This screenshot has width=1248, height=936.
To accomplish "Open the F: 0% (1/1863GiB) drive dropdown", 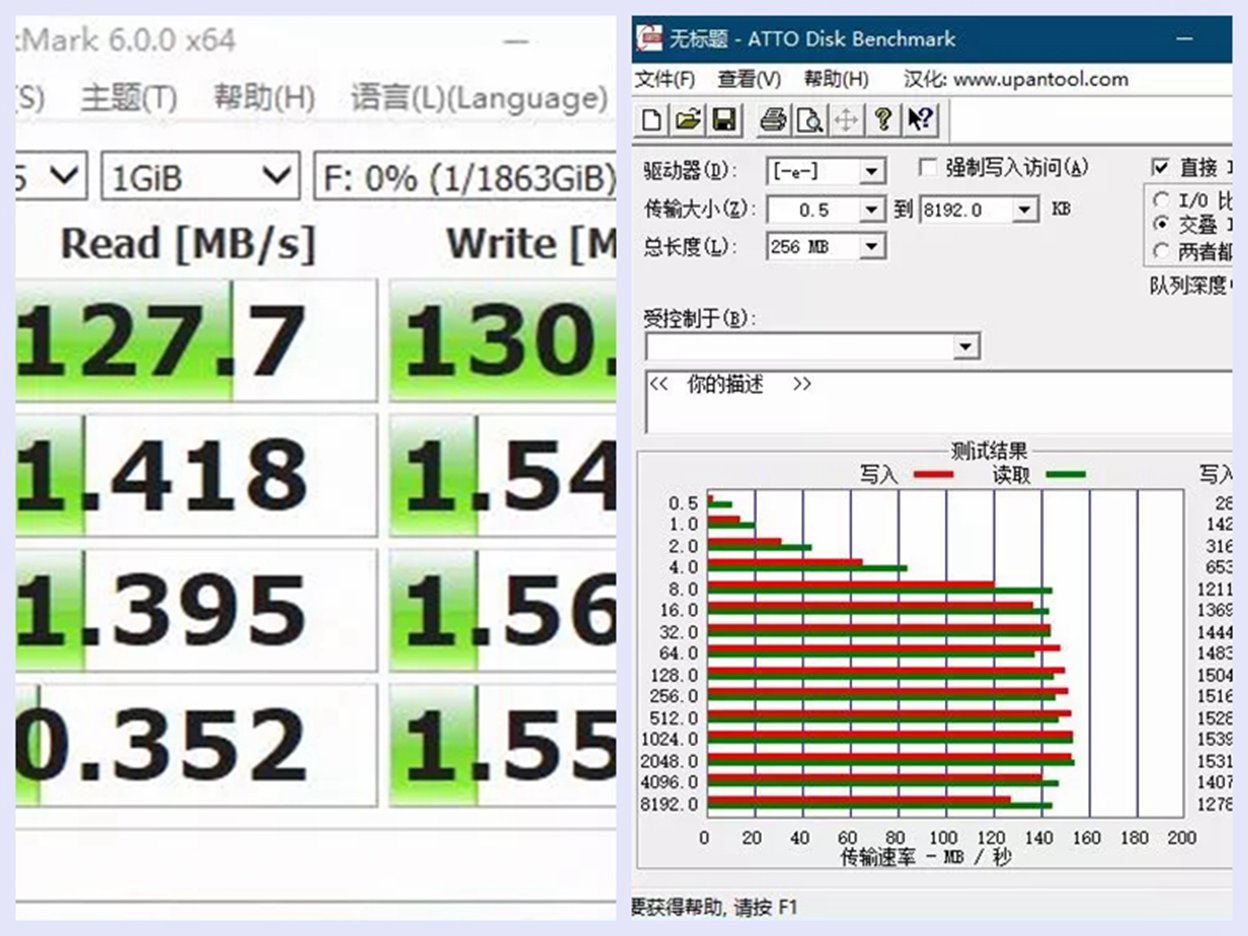I will 465,178.
